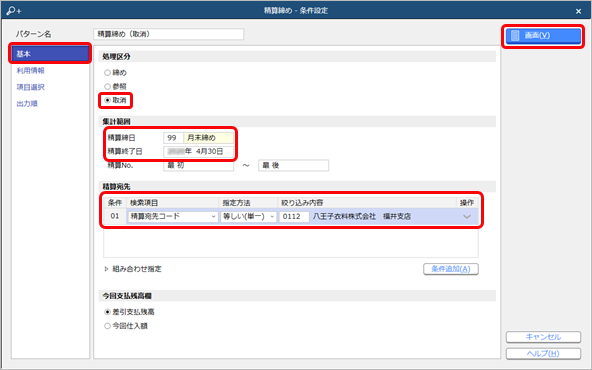Click the 条件追加(A) button

(451, 269)
